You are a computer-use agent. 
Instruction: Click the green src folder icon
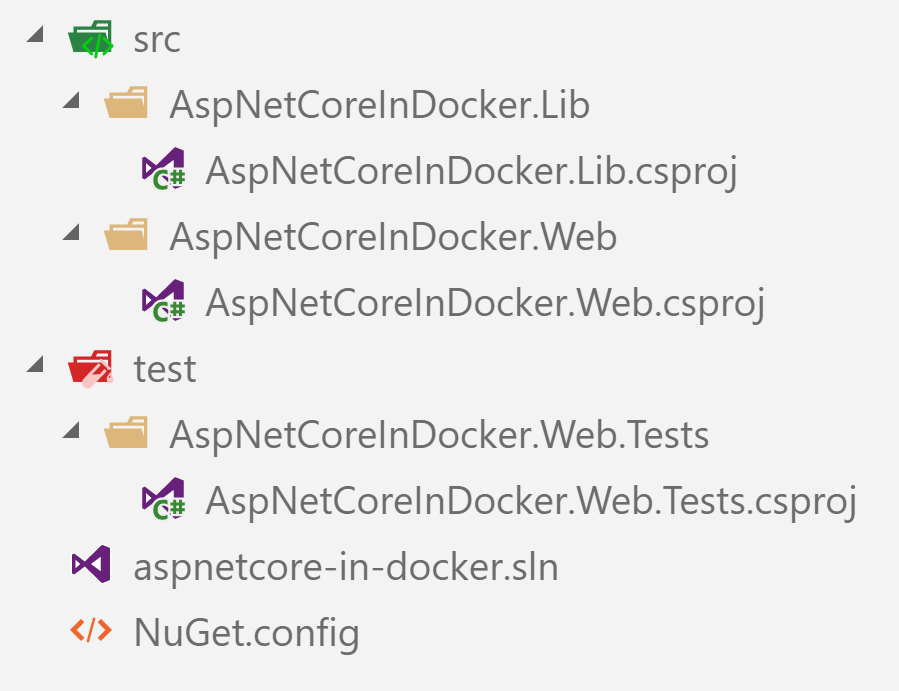pos(91,39)
